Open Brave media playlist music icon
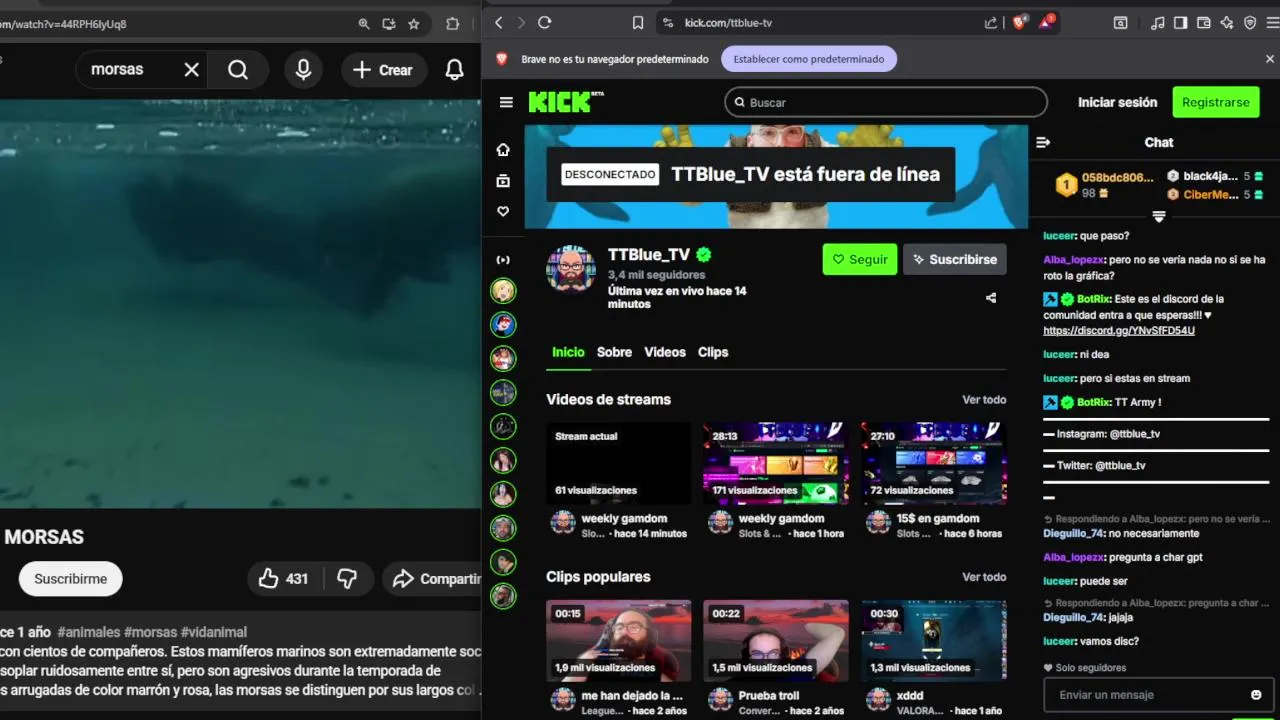 [1158, 22]
